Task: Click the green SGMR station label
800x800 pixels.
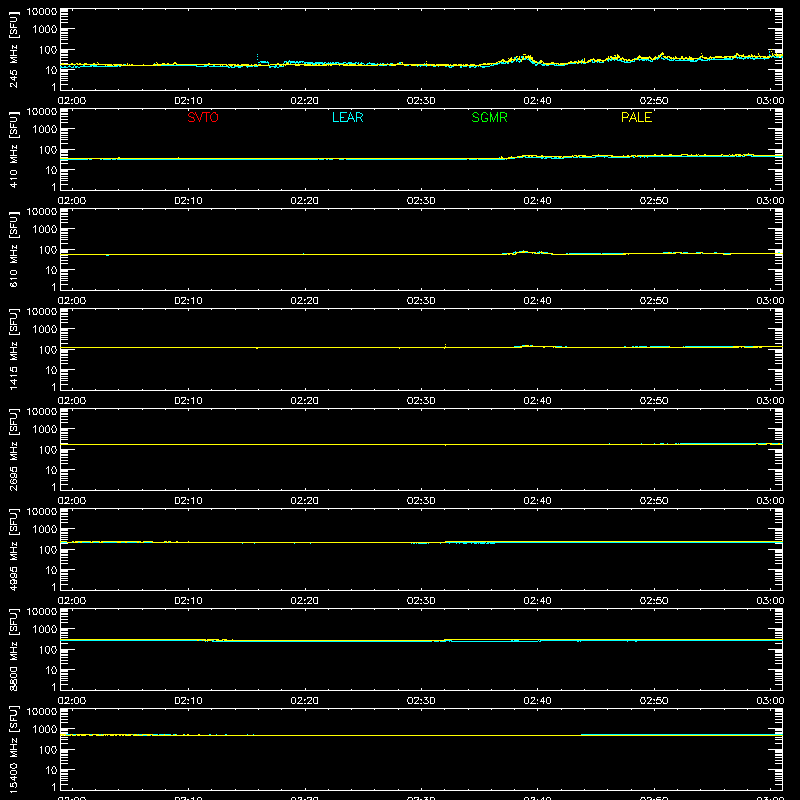Action: pyautogui.click(x=489, y=117)
